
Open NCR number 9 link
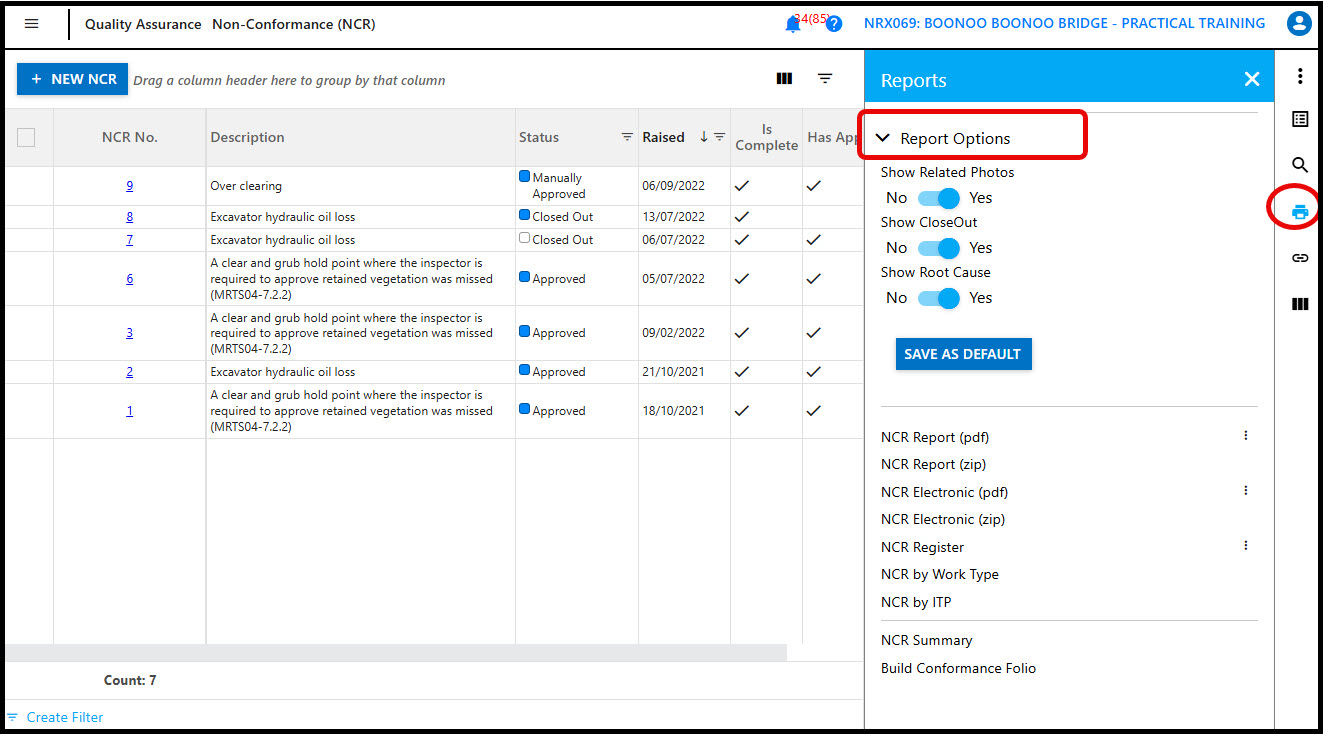click(129, 186)
